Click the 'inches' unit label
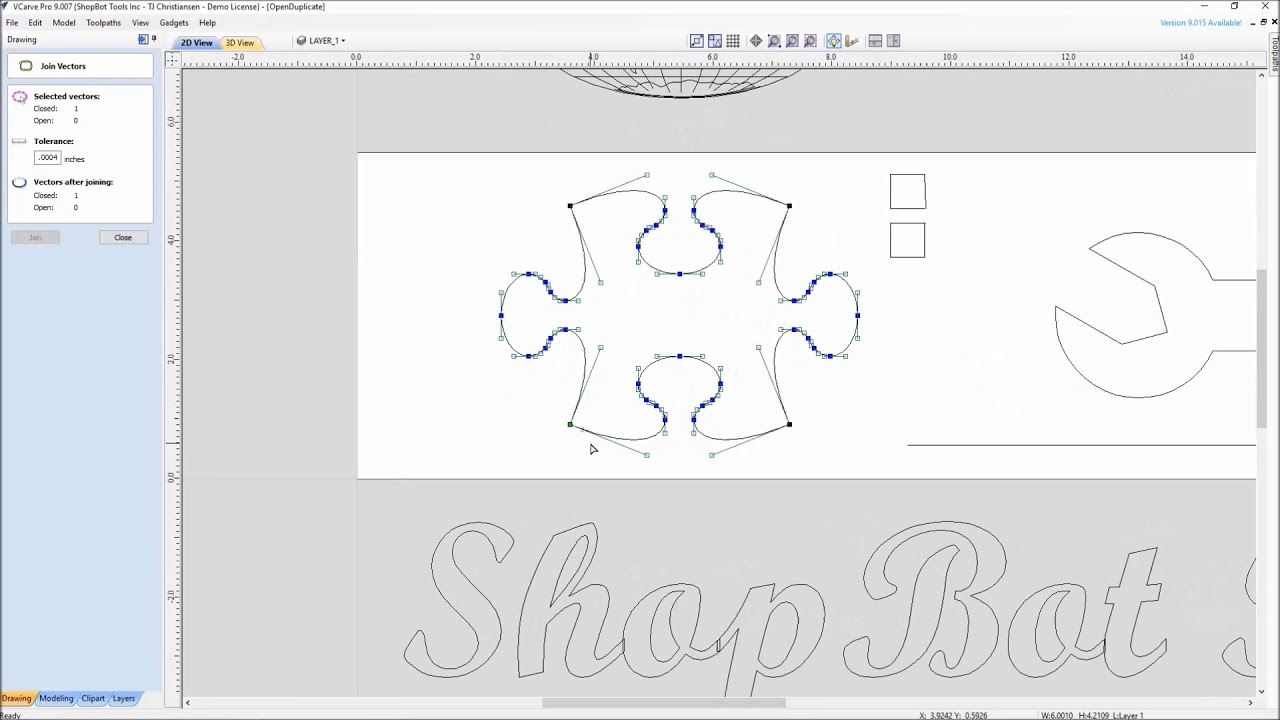Viewport: 1280px width, 720px height. (75, 159)
